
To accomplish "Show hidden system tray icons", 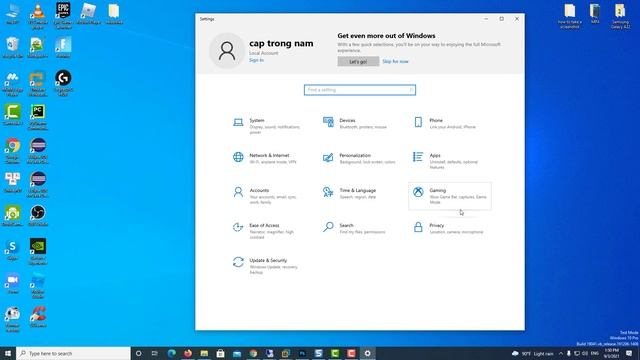I will pos(560,353).
